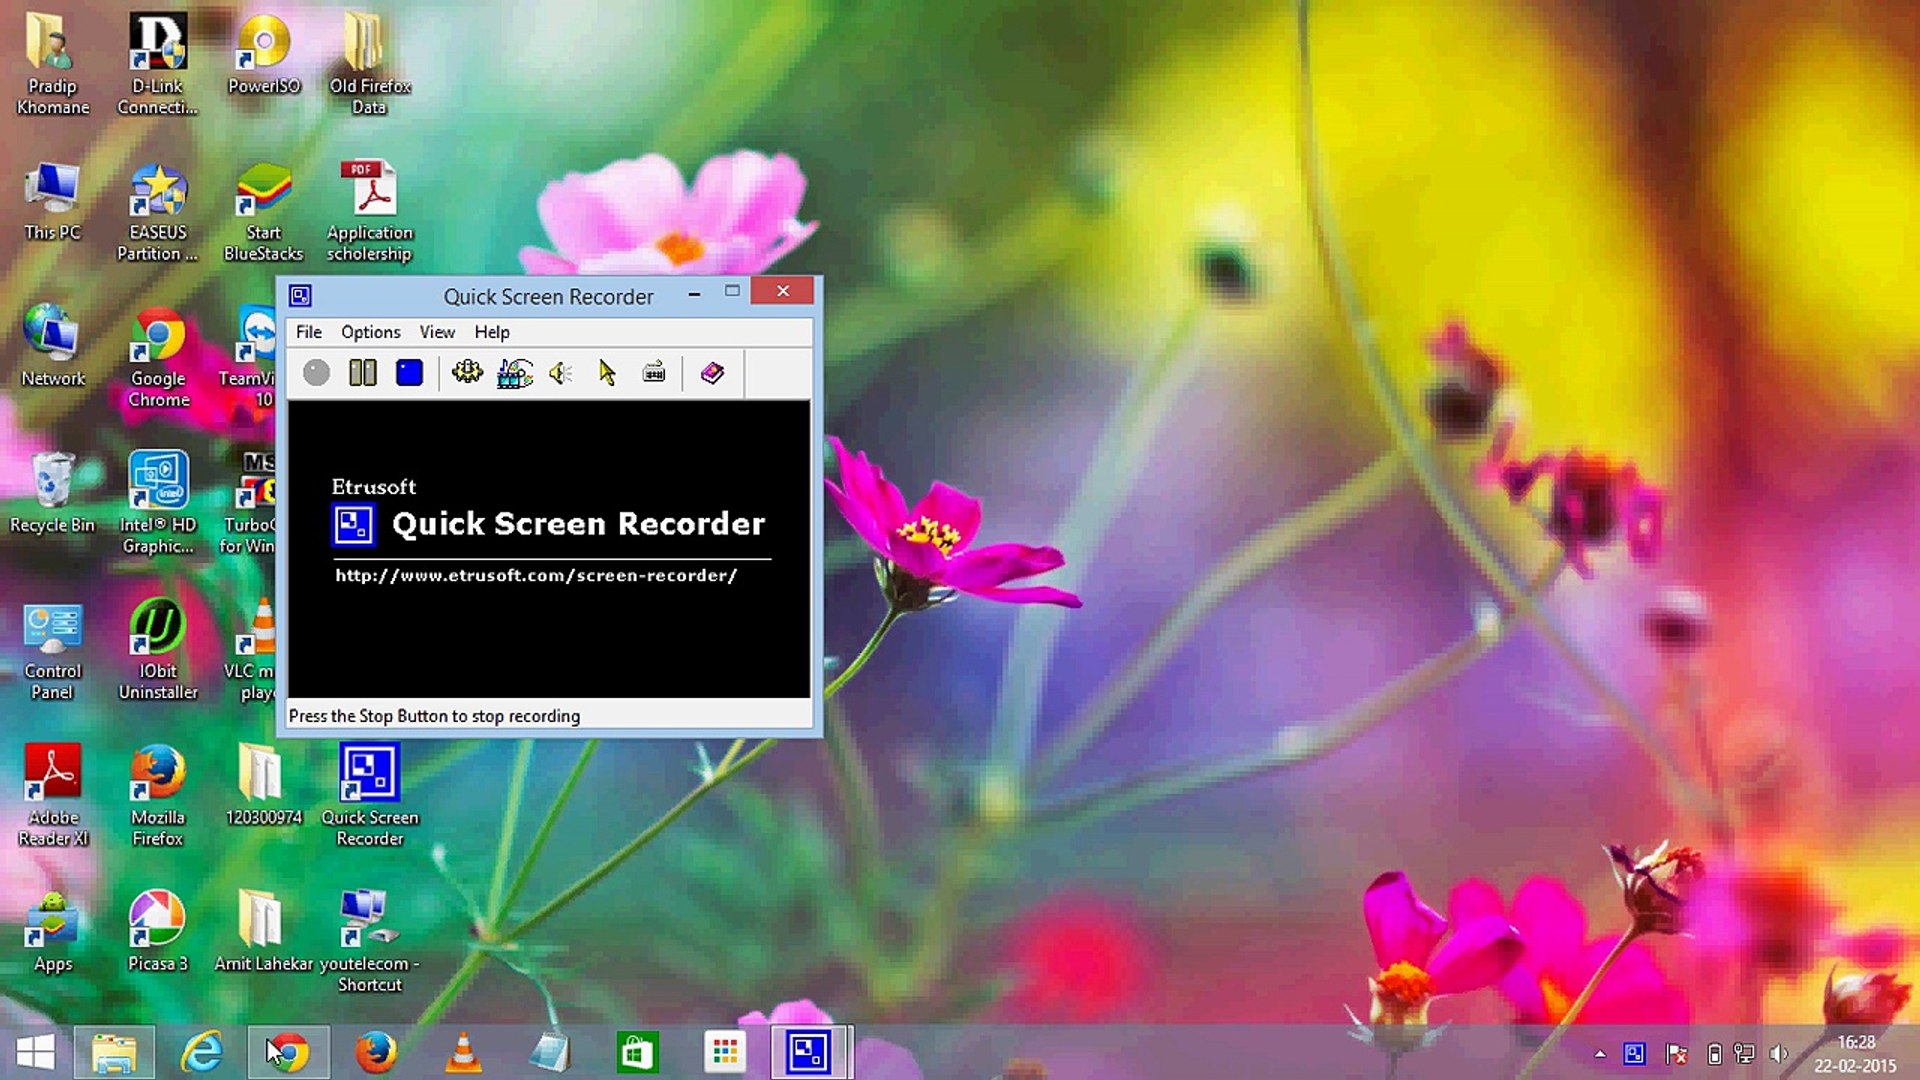Open video options filmstrip icon
Image resolution: width=1920 pixels, height=1080 pixels.
[x=515, y=373]
